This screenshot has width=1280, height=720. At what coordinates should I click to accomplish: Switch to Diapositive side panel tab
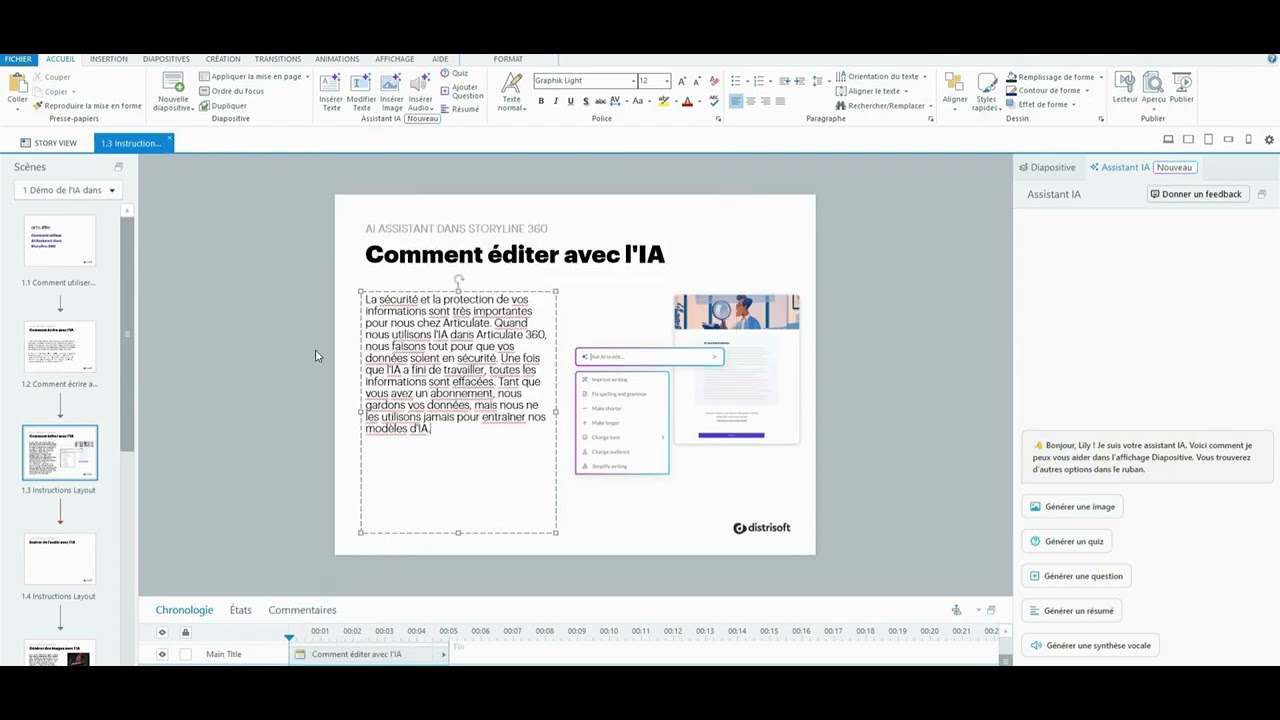(1047, 167)
